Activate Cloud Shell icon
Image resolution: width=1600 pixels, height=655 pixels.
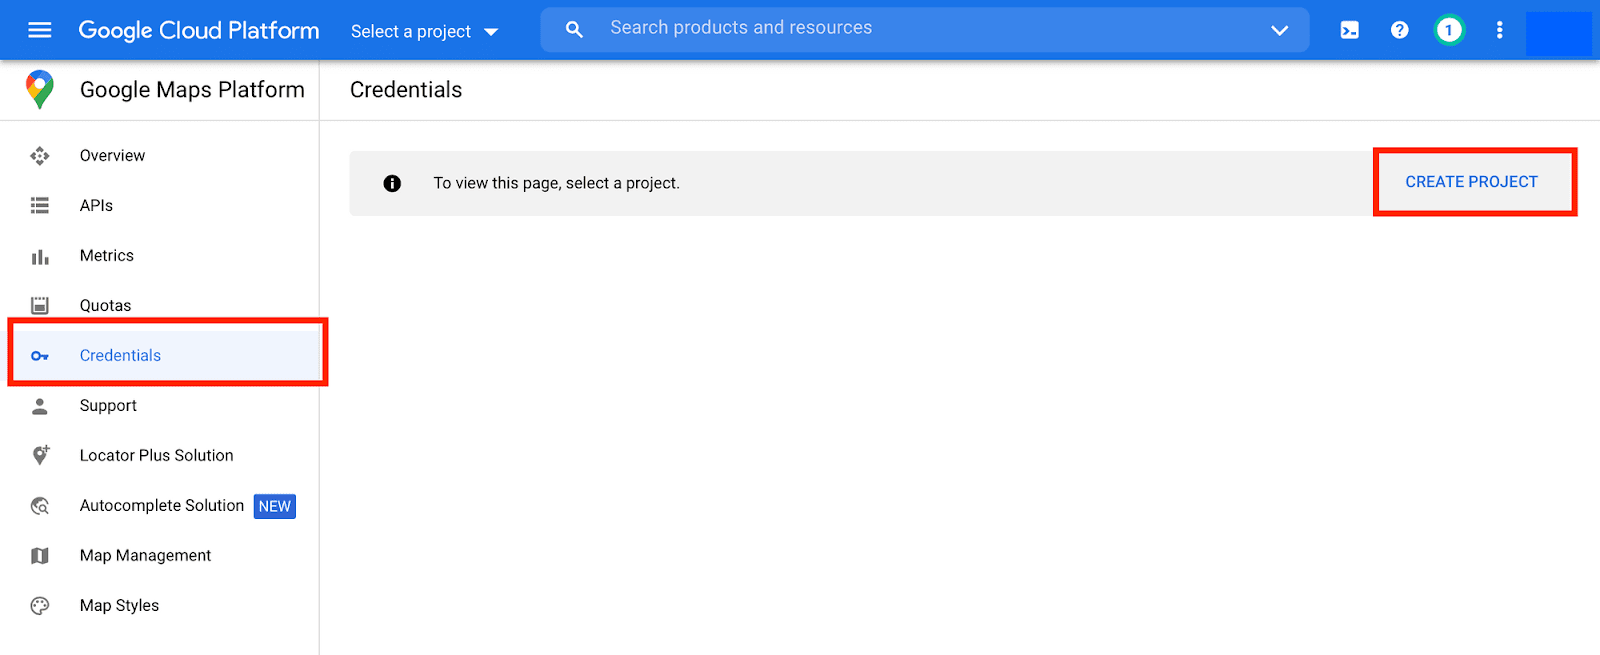(x=1349, y=30)
